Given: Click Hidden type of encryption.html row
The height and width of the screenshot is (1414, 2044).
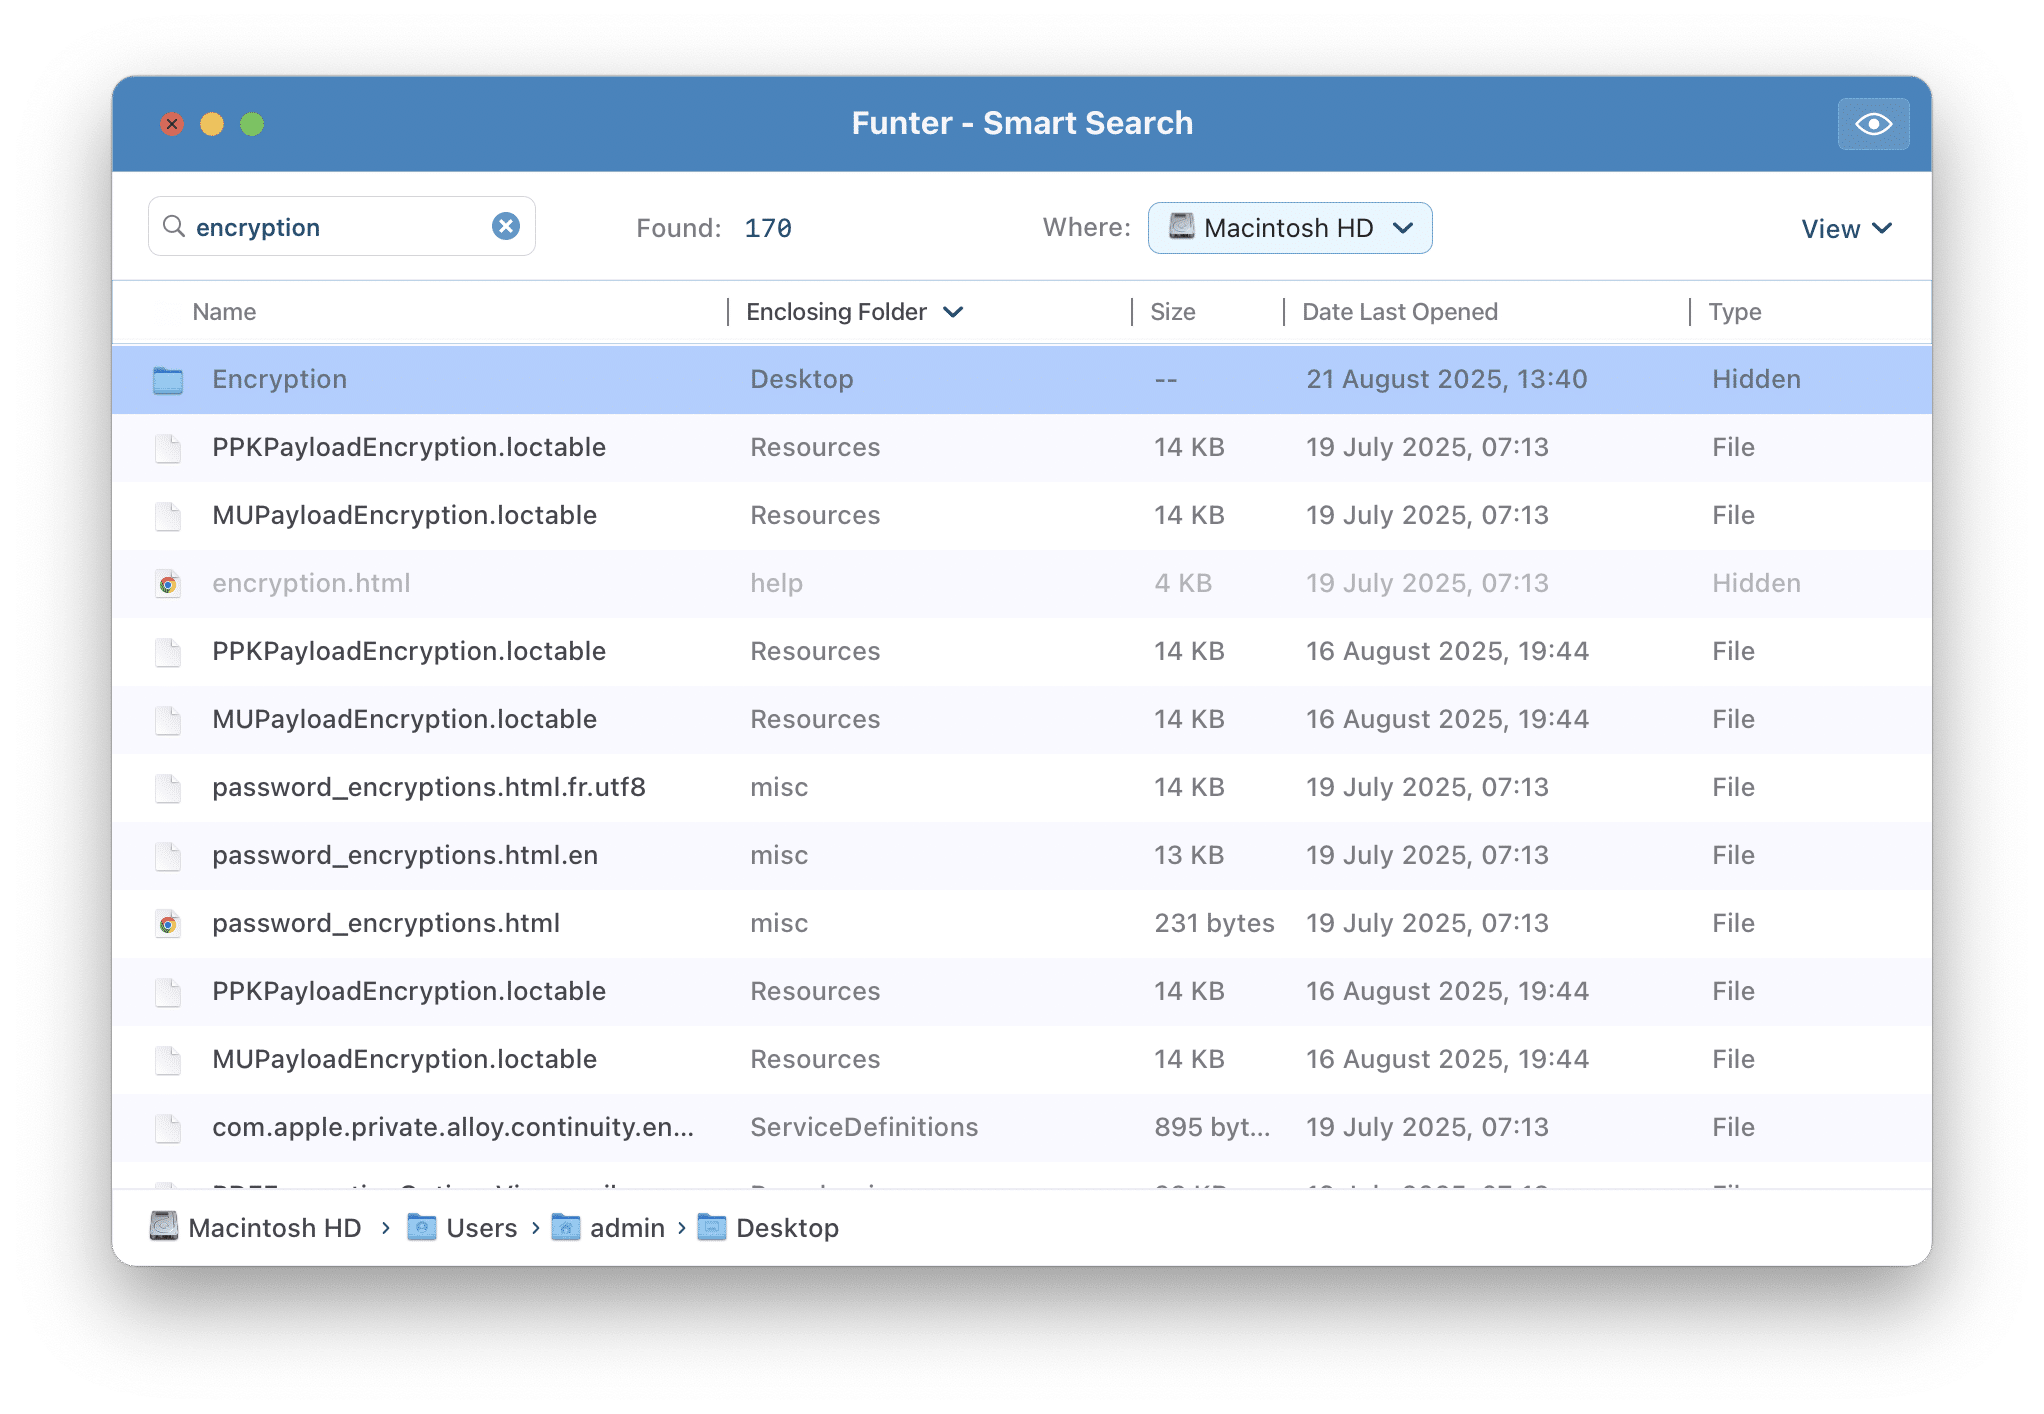Looking at the screenshot, I should pyautogui.click(x=1756, y=583).
